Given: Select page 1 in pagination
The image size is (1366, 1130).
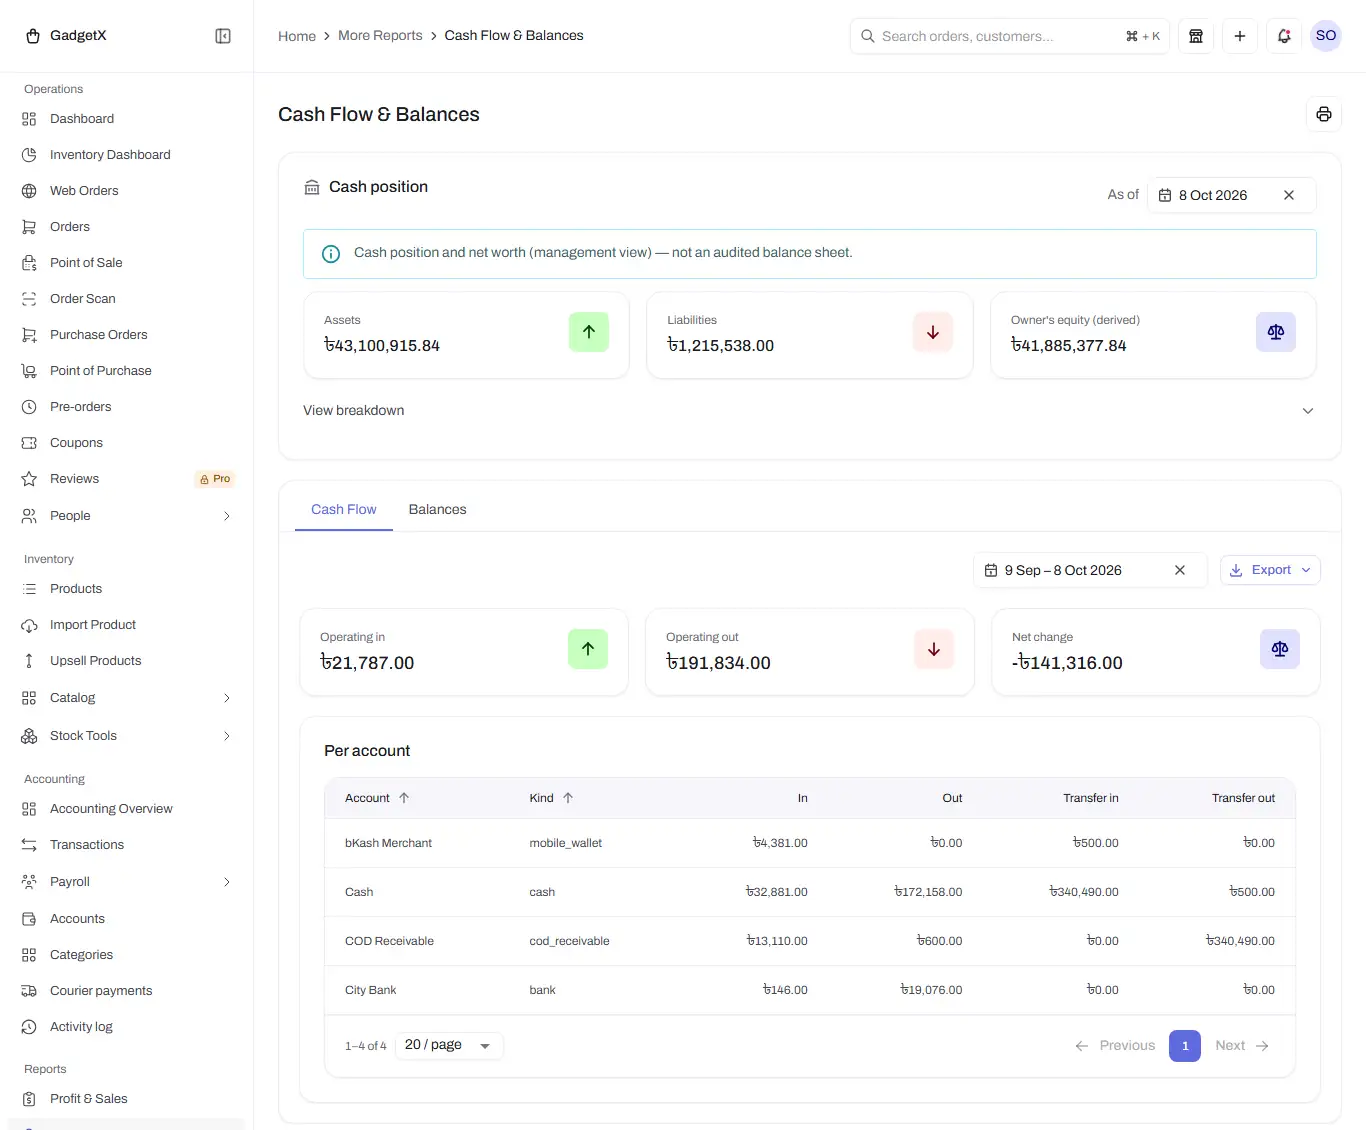Looking at the screenshot, I should (x=1185, y=1046).
